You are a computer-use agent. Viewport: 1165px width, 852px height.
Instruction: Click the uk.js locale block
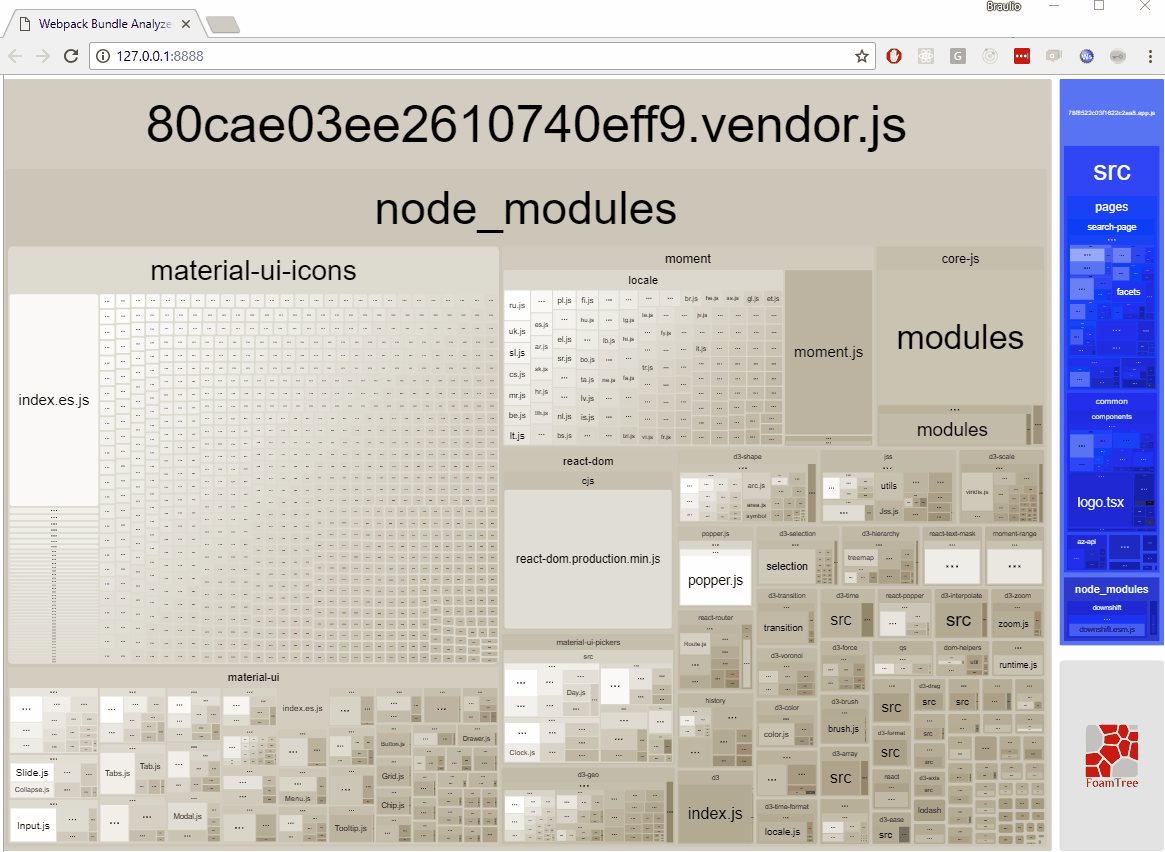point(517,331)
